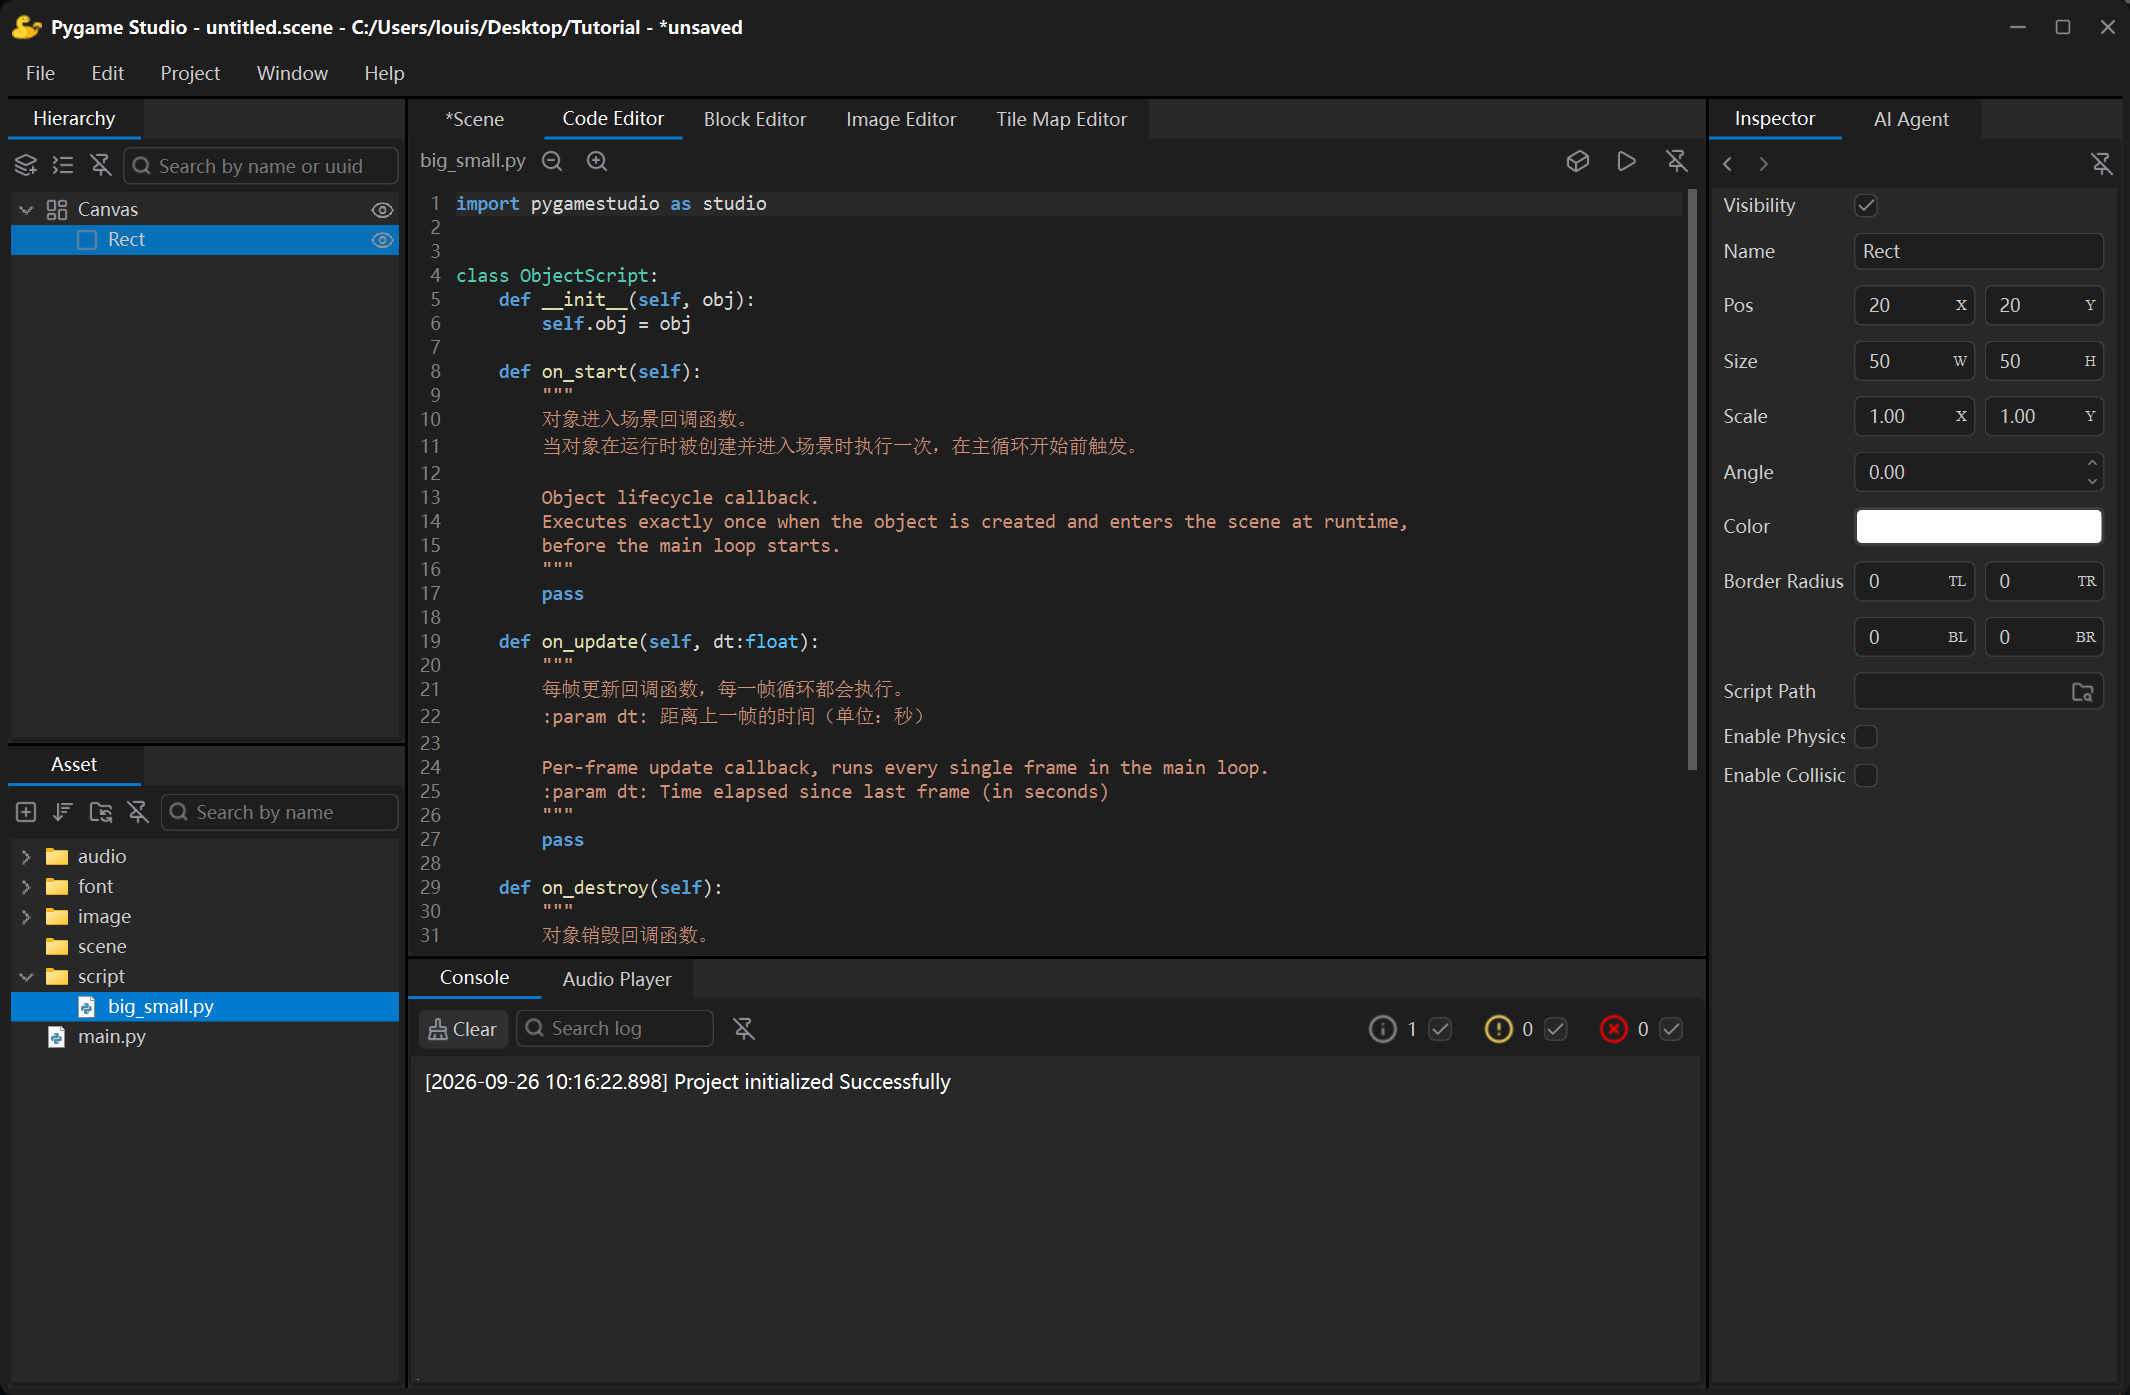Sort assets with the sort icon
Screen dimensions: 2130x1395
click(x=63, y=812)
